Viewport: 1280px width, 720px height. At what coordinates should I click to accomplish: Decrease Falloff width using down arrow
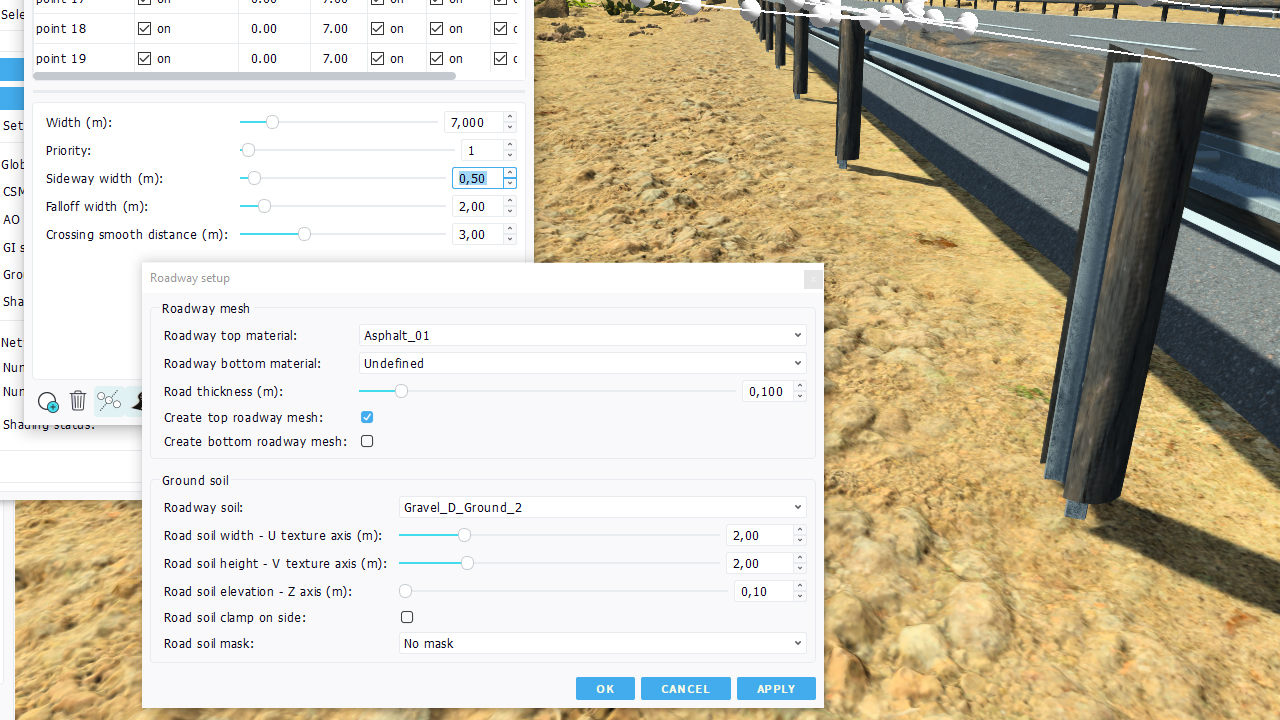click(x=510, y=211)
